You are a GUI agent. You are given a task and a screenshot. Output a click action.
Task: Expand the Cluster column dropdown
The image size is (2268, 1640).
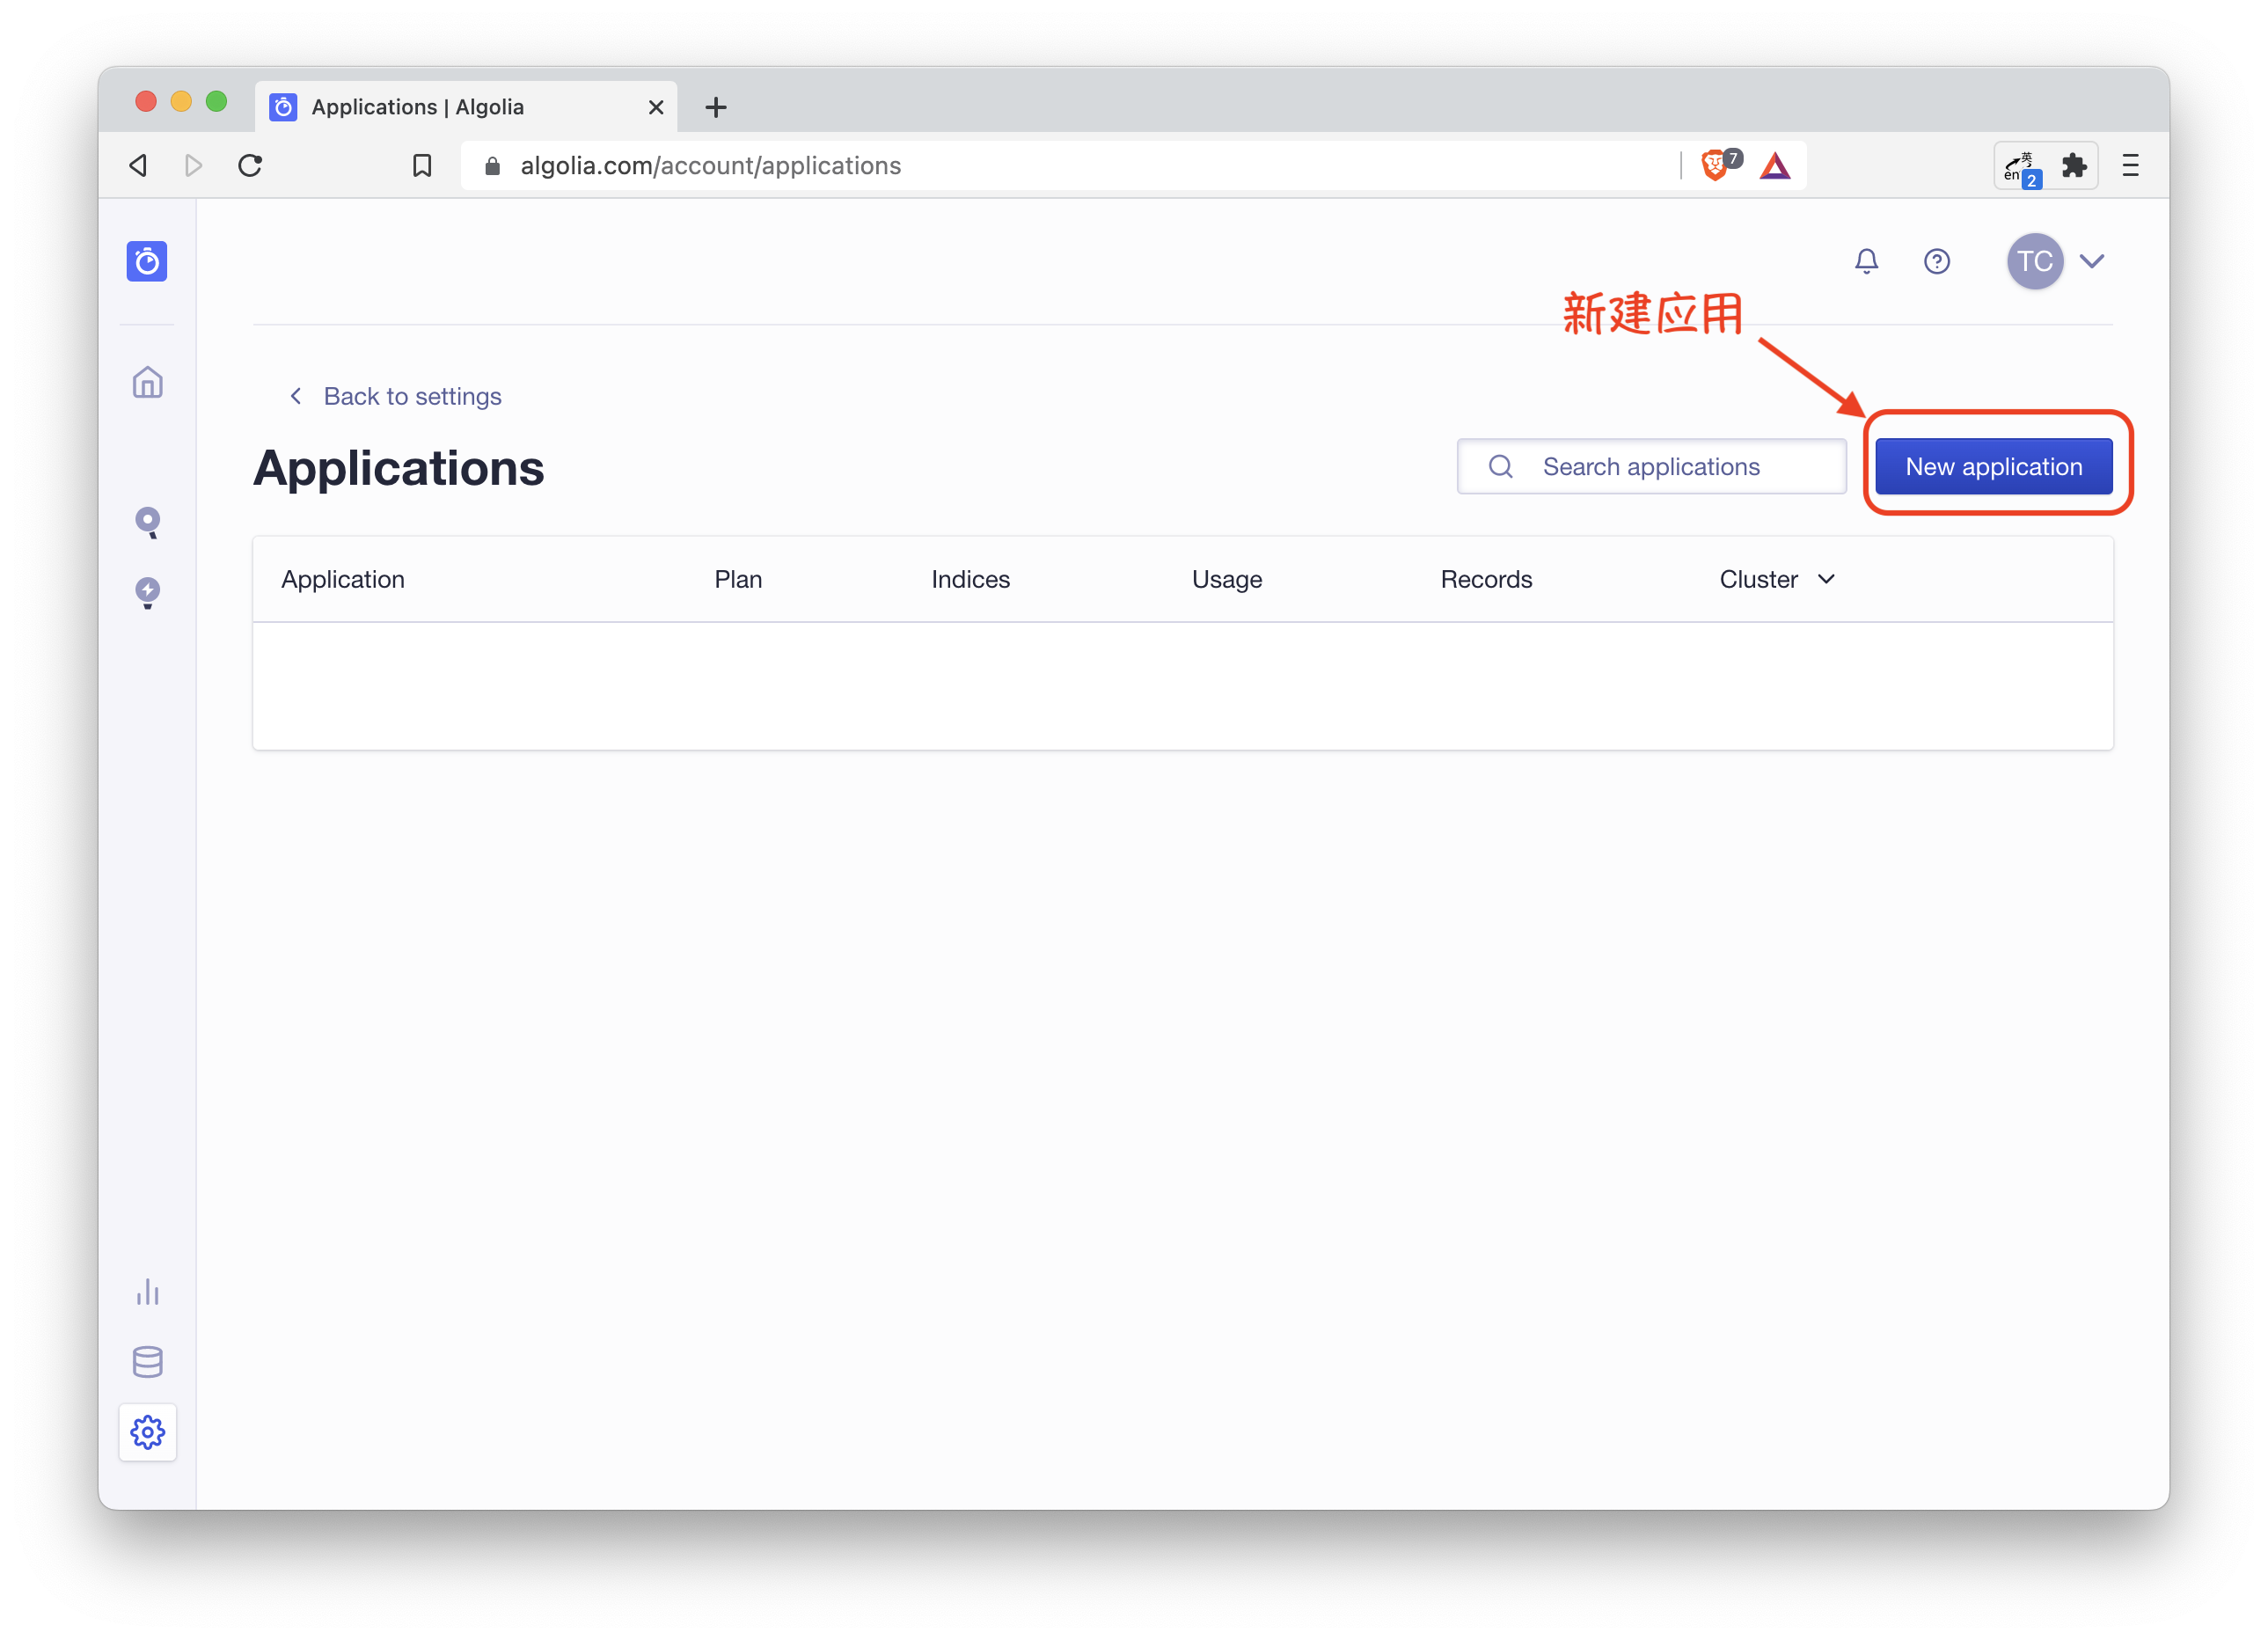pyautogui.click(x=1827, y=579)
